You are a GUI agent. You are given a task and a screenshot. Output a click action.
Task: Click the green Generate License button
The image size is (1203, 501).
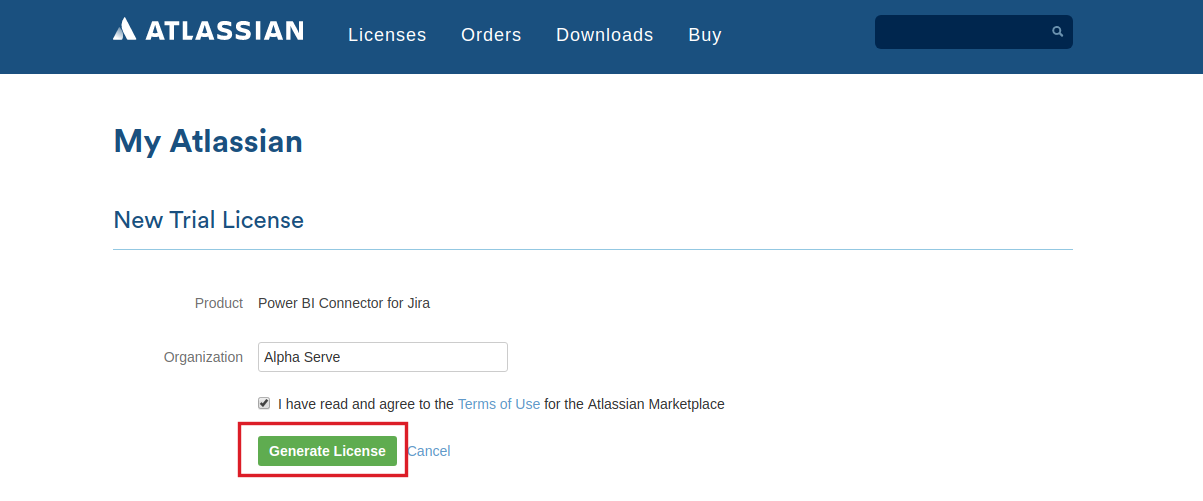coord(327,451)
